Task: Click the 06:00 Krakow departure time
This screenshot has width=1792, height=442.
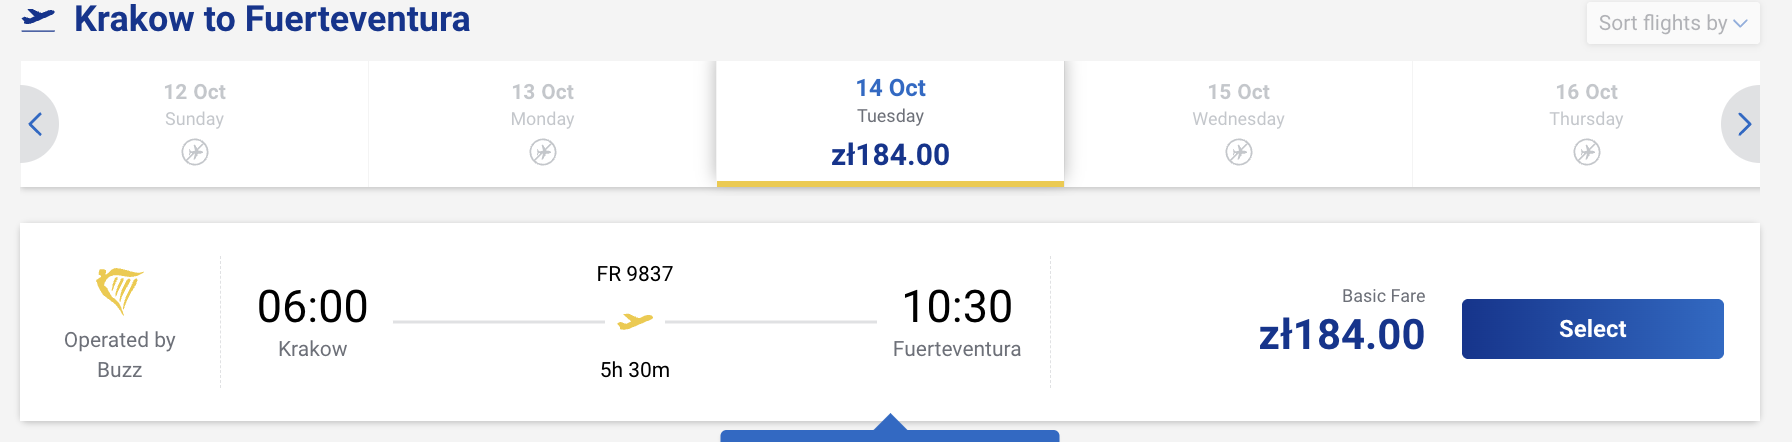Action: [x=313, y=306]
